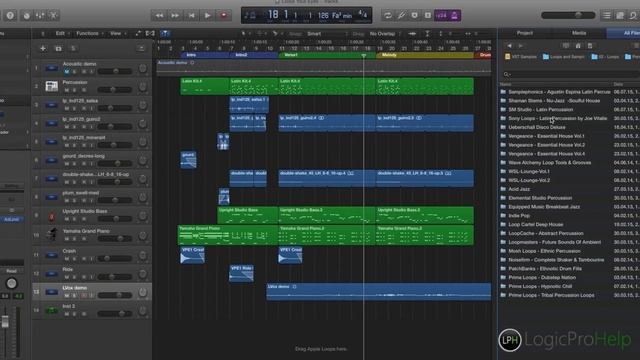The image size is (640, 360).
Task: Open the Note Pads panel
Action: 620,16
